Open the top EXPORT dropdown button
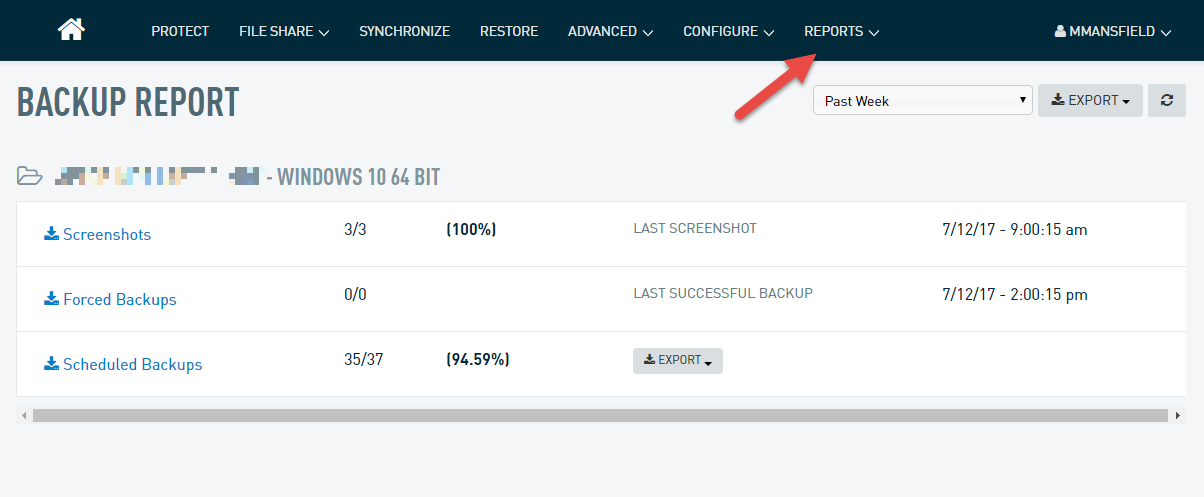This screenshot has width=1204, height=497. (x=1090, y=100)
